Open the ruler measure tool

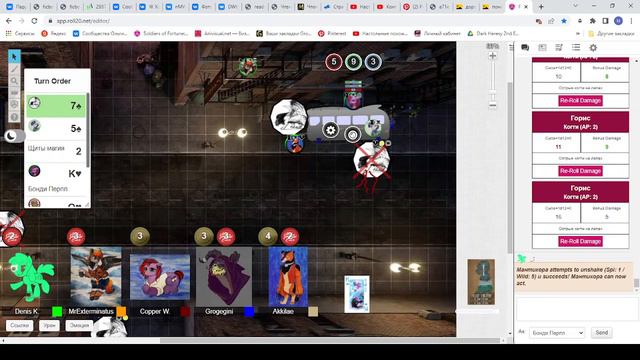[x=14, y=93]
